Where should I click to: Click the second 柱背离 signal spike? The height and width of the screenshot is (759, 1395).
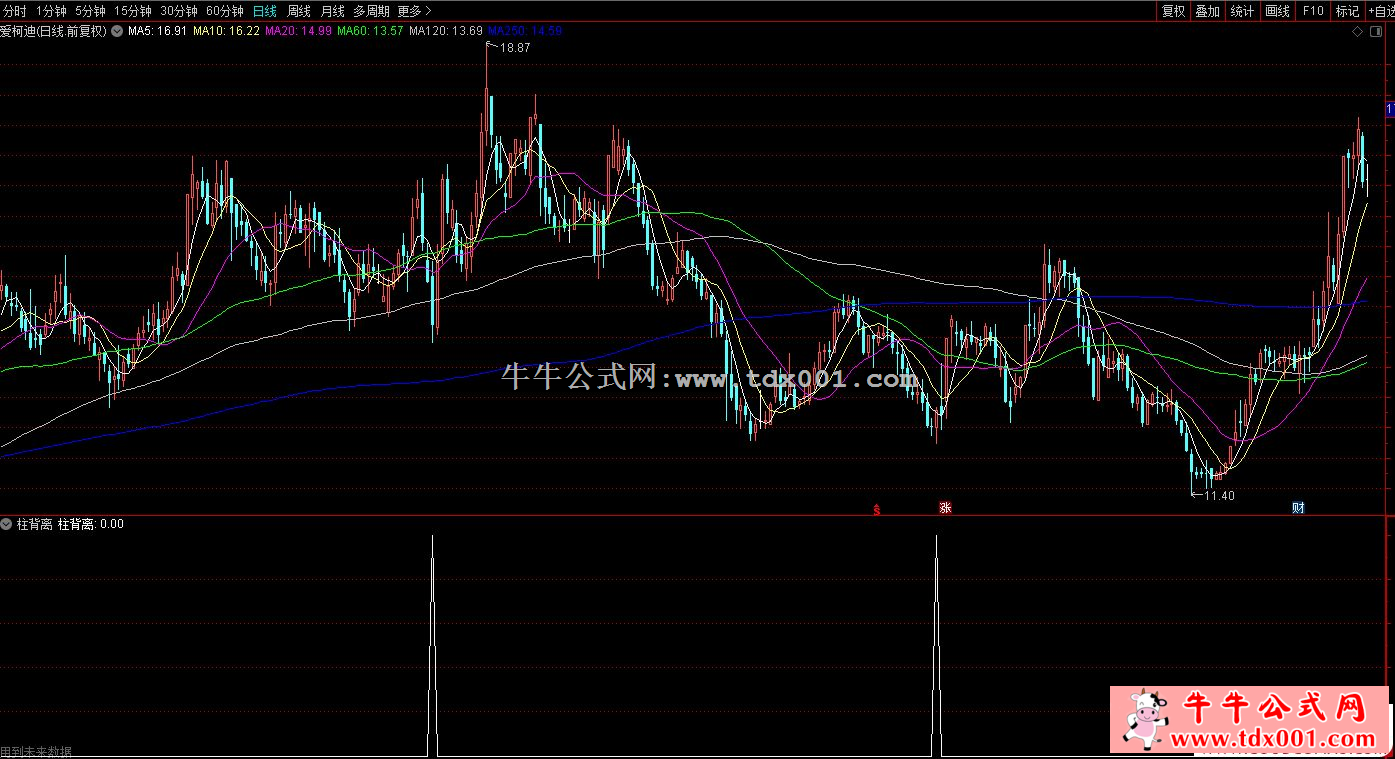936,645
